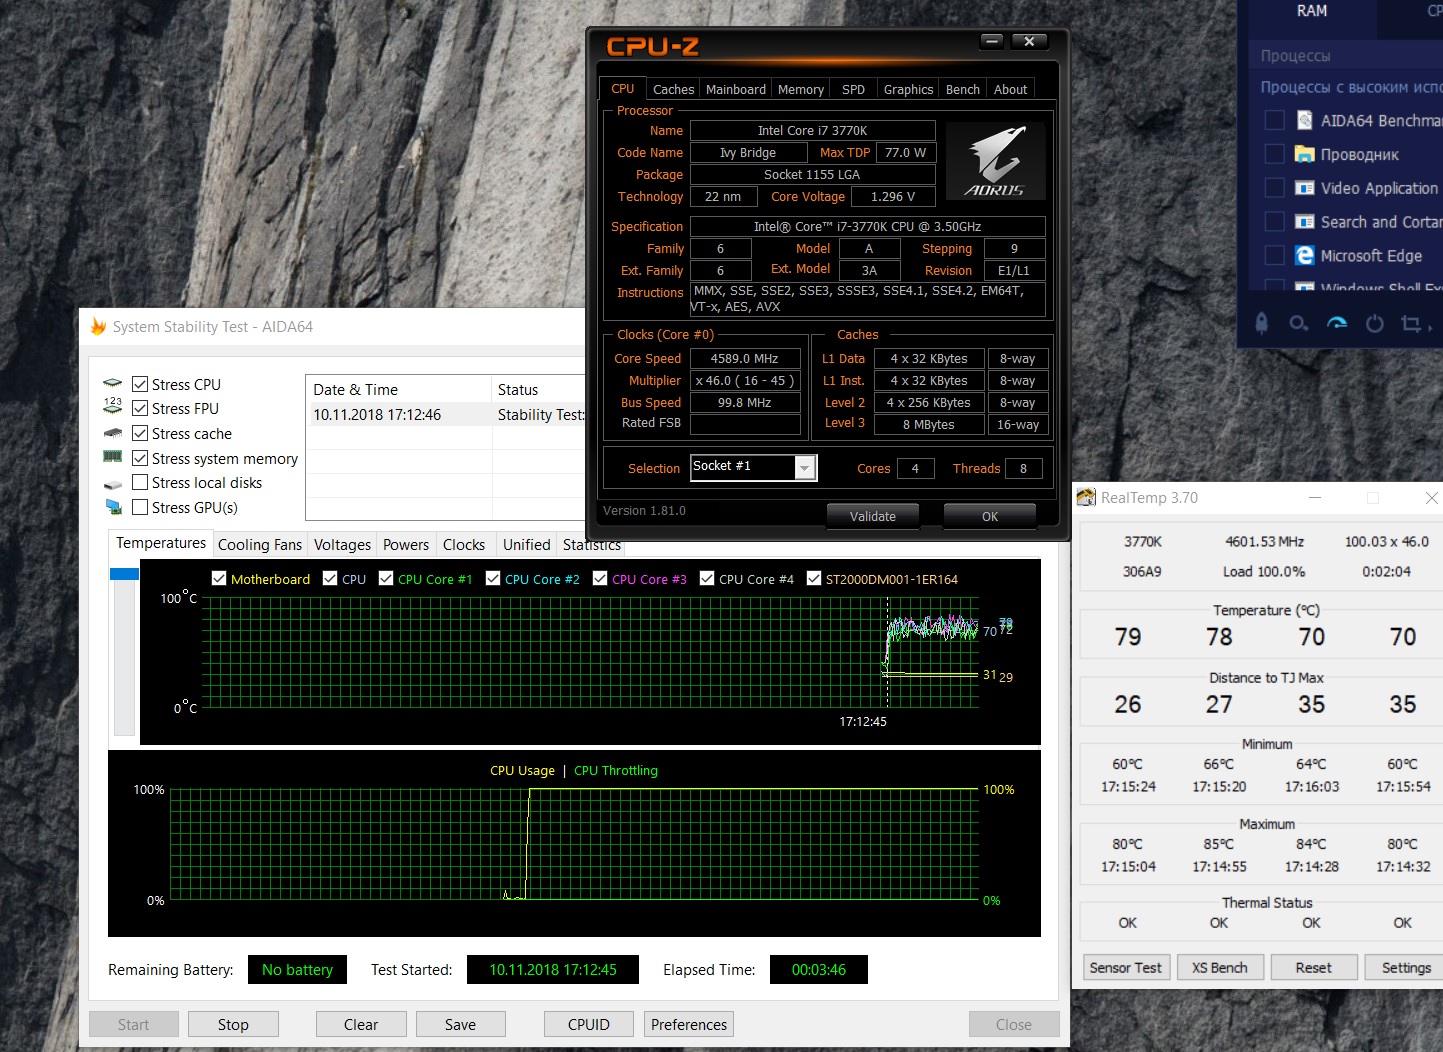Open RealTemp Settings

tap(1406, 967)
